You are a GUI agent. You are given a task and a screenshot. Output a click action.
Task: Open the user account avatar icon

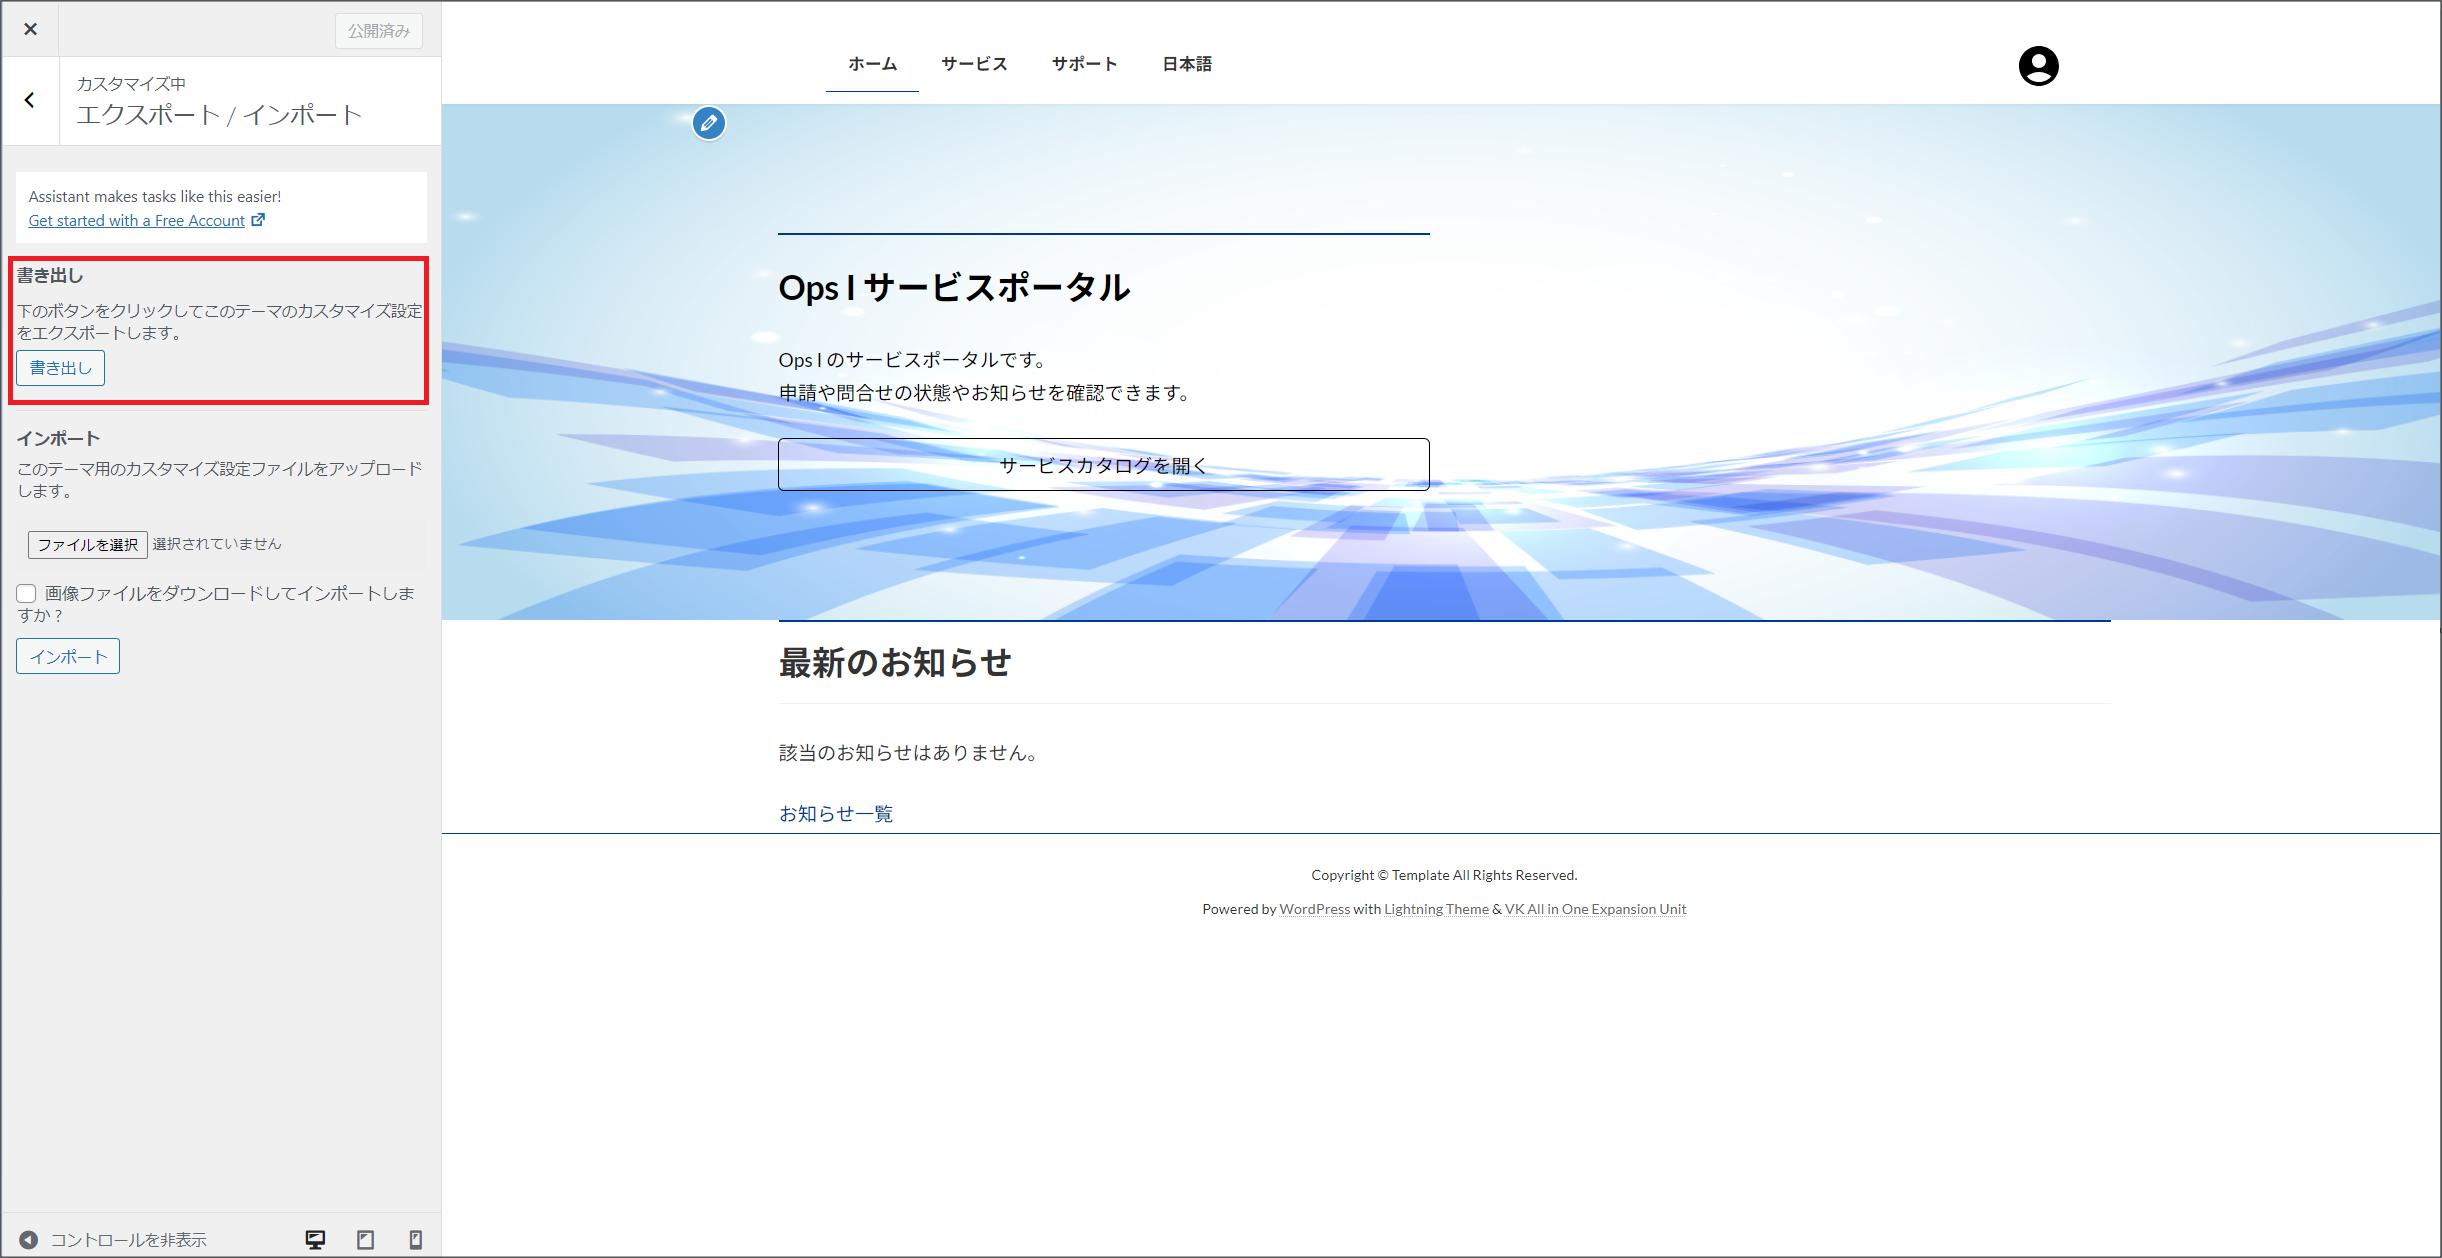[2038, 66]
